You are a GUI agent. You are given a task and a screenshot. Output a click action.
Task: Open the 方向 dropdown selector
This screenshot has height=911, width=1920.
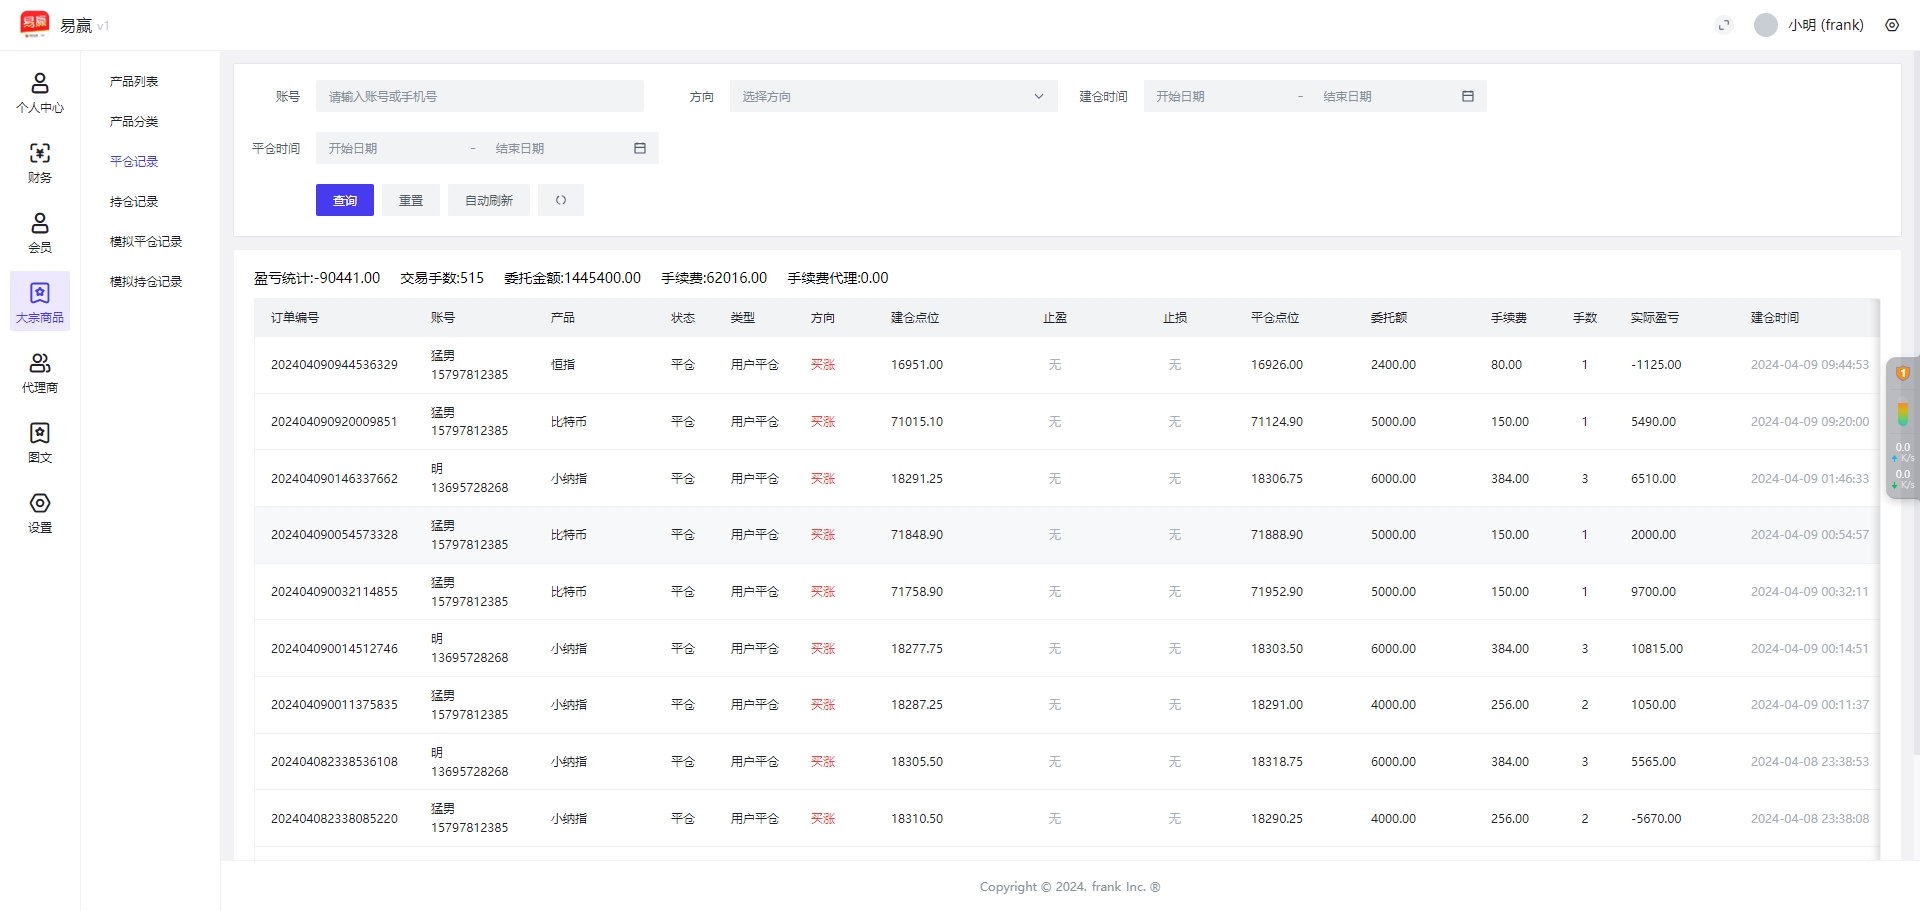point(893,96)
